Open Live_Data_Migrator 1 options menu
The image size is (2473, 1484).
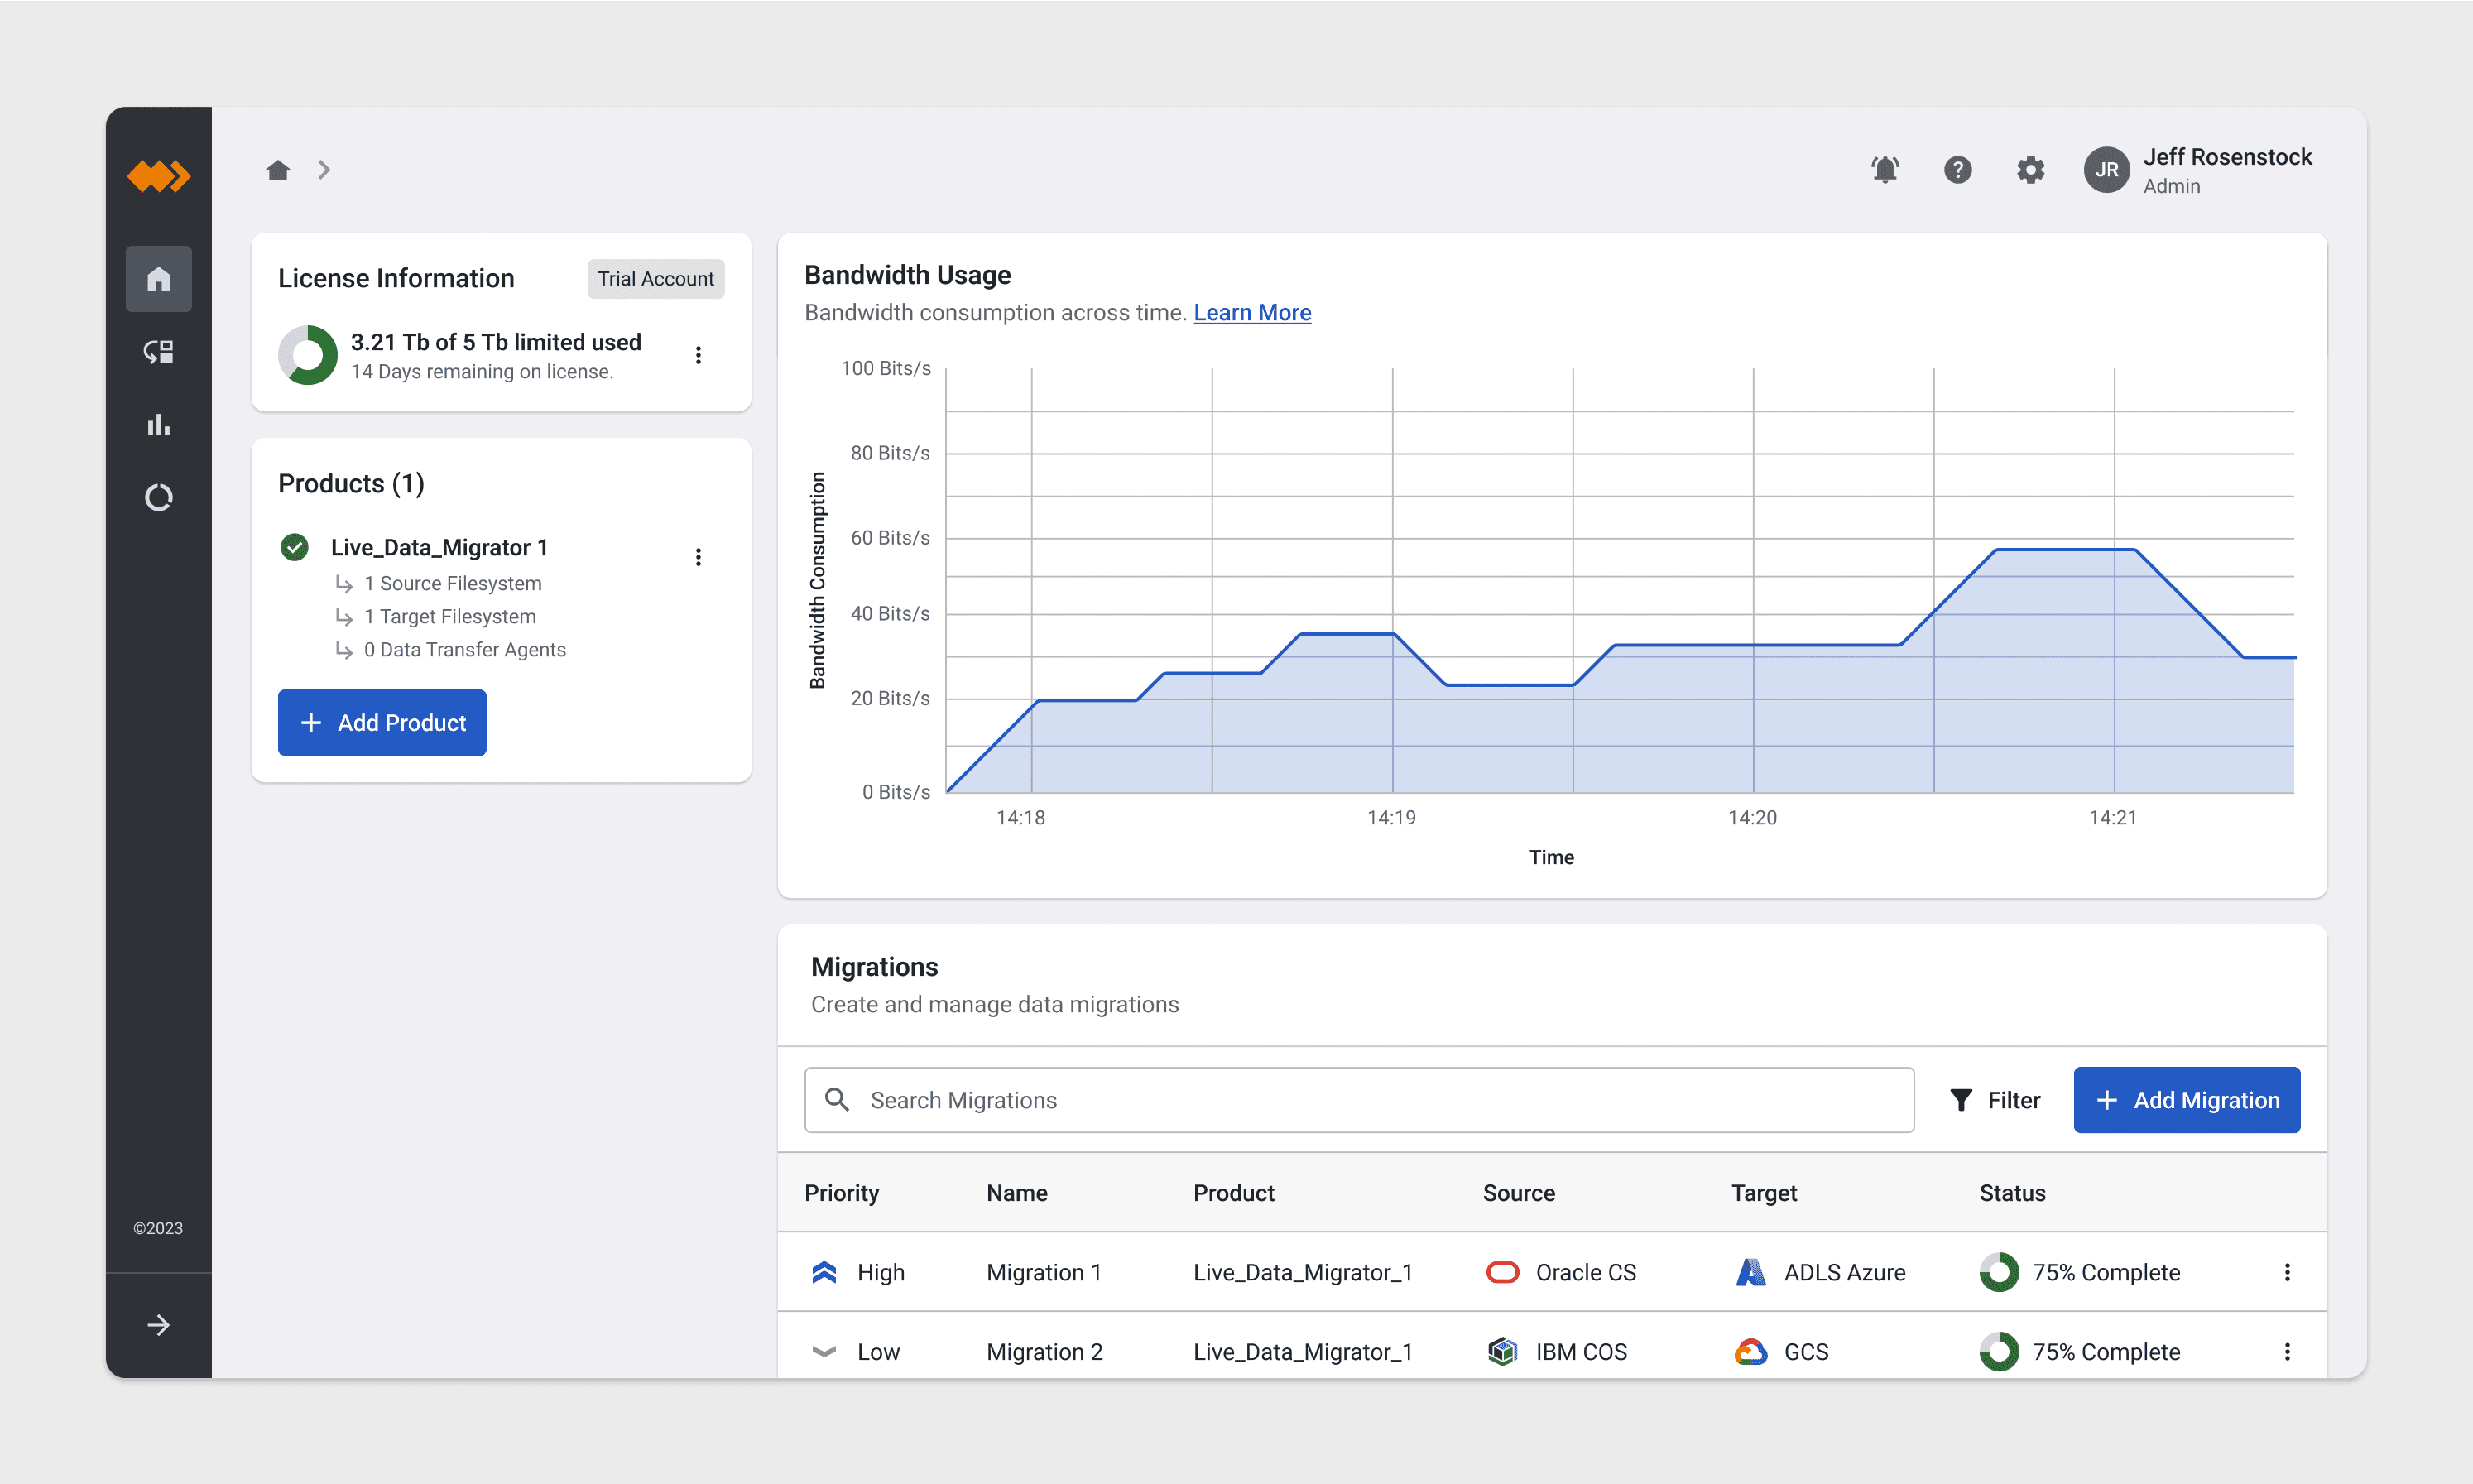(698, 557)
